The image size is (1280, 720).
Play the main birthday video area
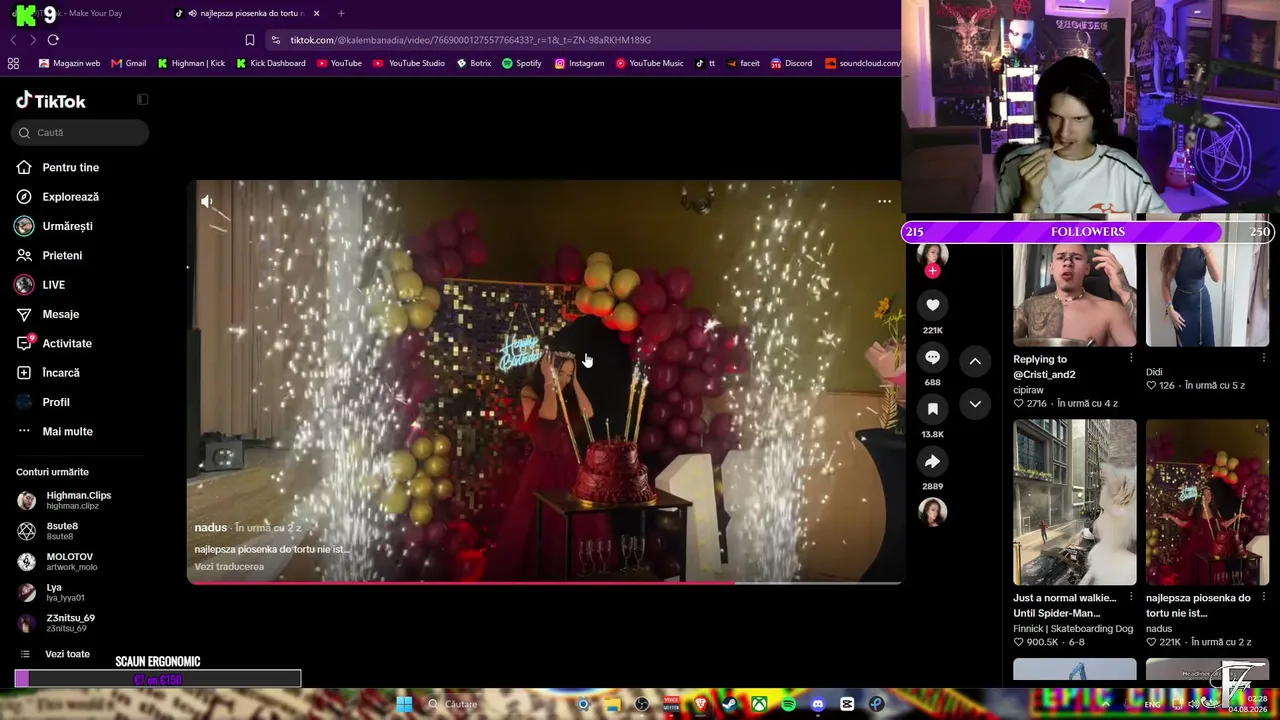(544, 381)
